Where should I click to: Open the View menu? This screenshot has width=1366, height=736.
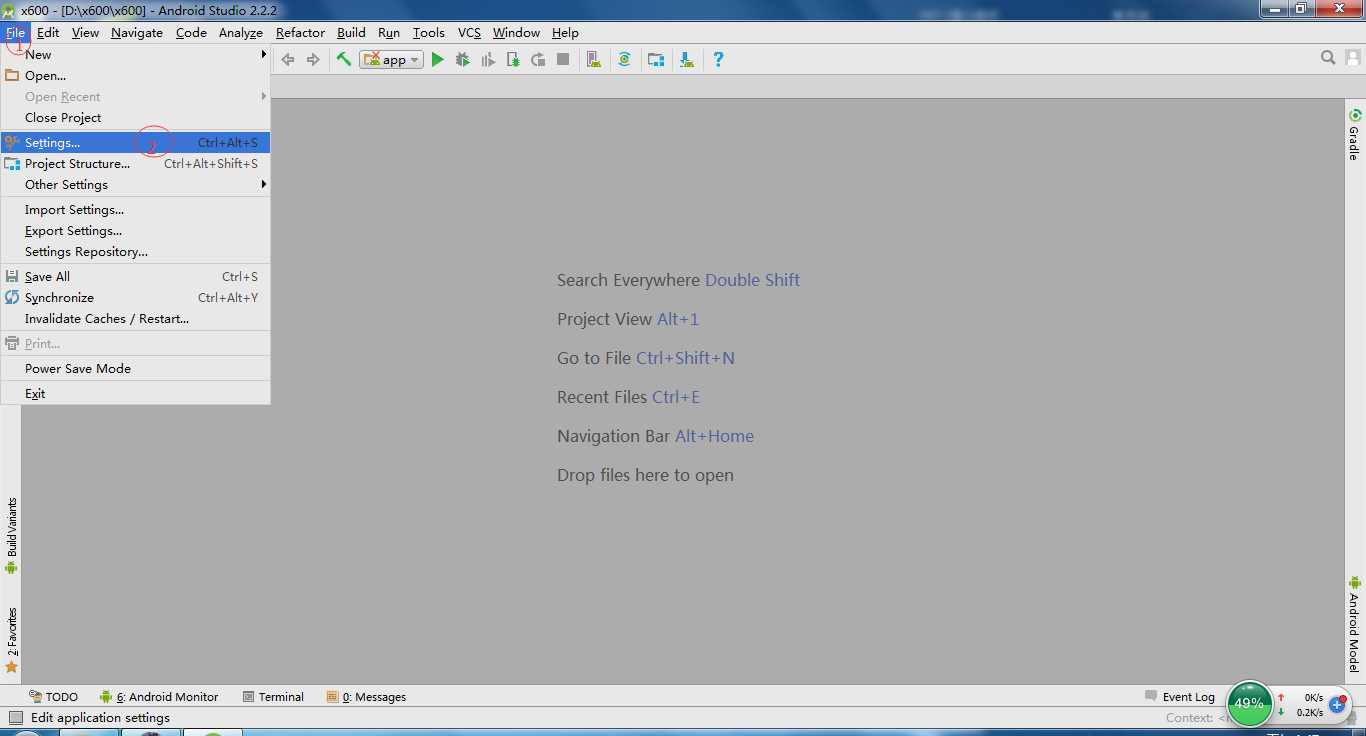pyautogui.click(x=85, y=32)
